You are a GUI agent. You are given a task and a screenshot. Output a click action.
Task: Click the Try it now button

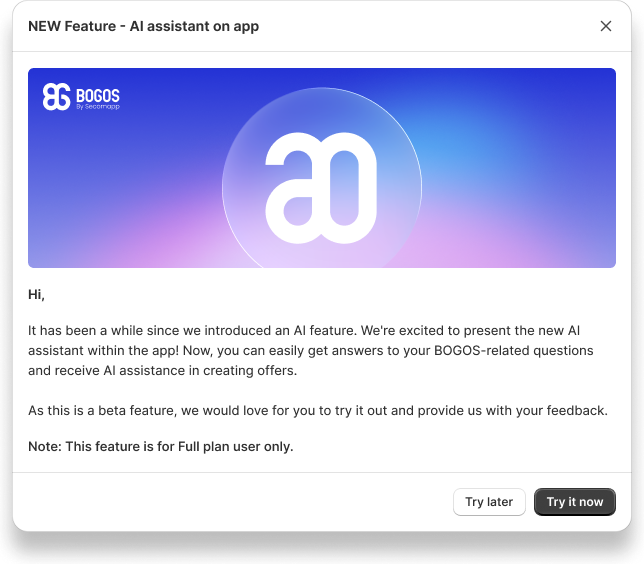(x=574, y=502)
